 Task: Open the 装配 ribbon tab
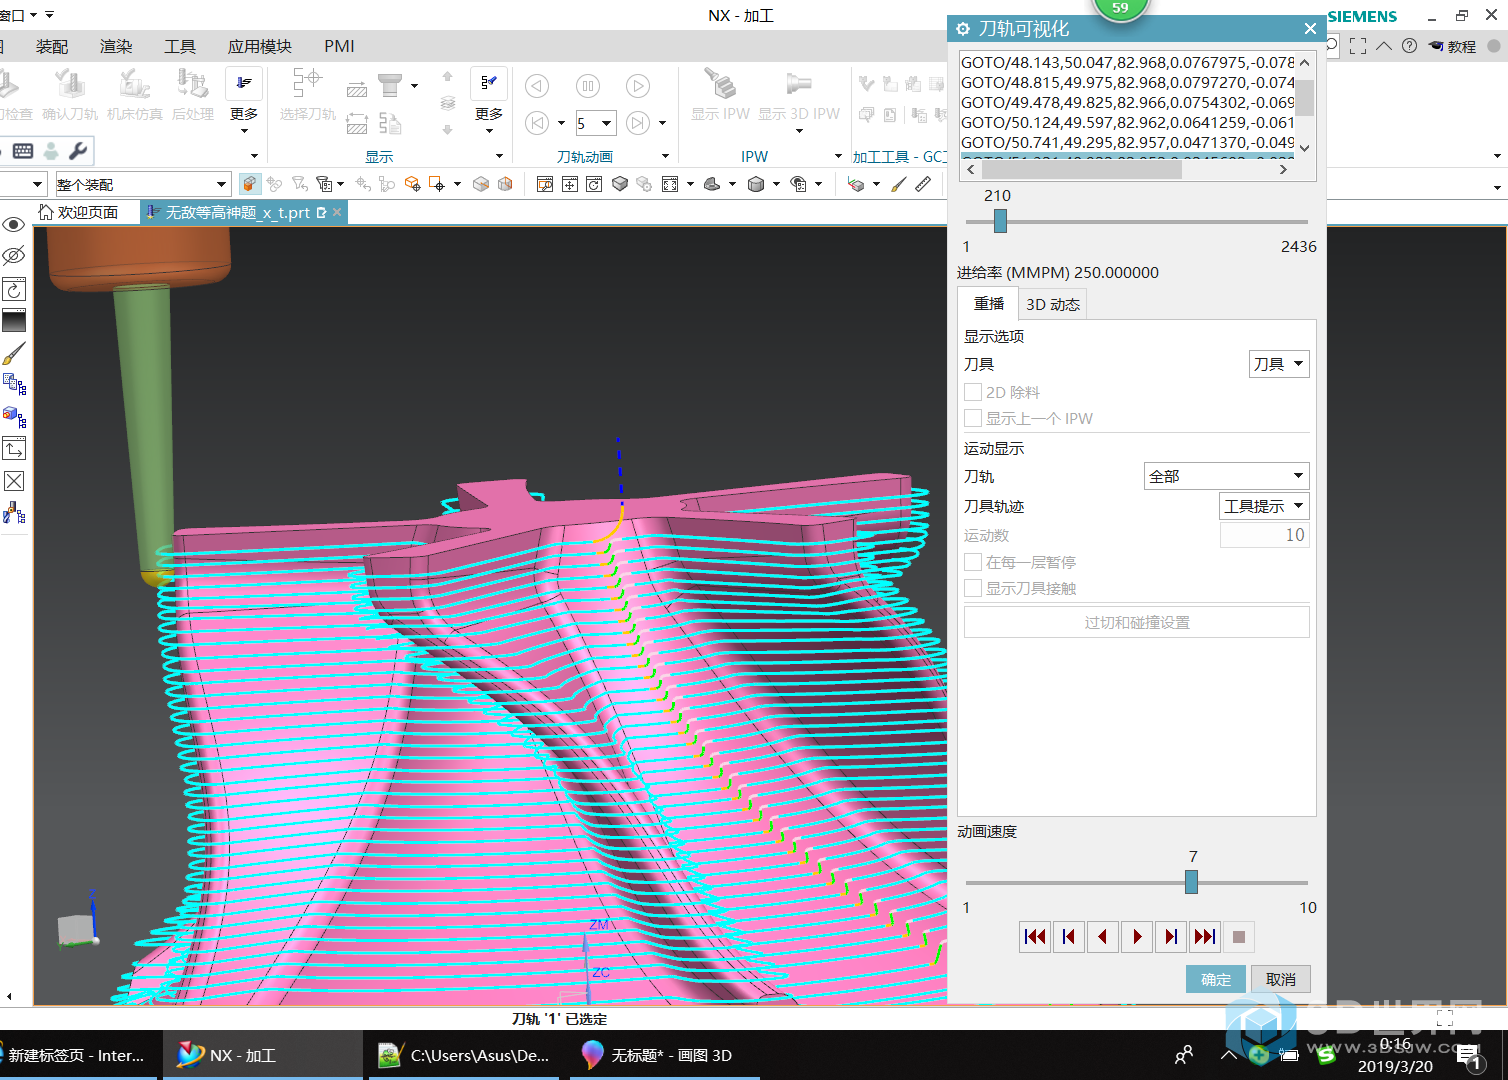point(52,46)
